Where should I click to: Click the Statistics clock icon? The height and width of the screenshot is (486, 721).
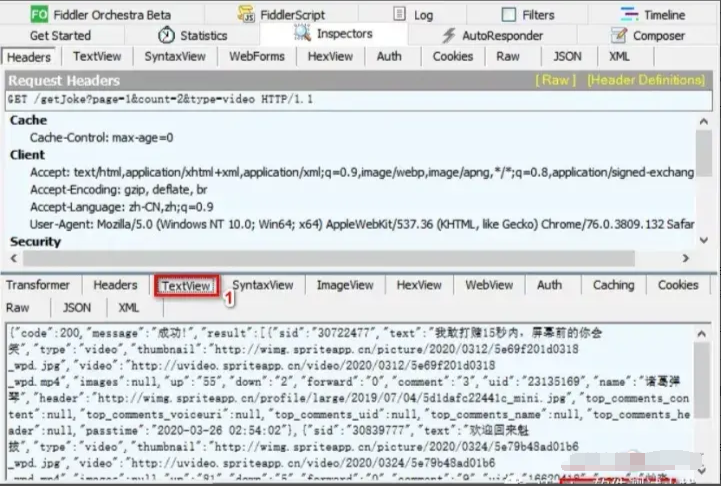tap(166, 35)
